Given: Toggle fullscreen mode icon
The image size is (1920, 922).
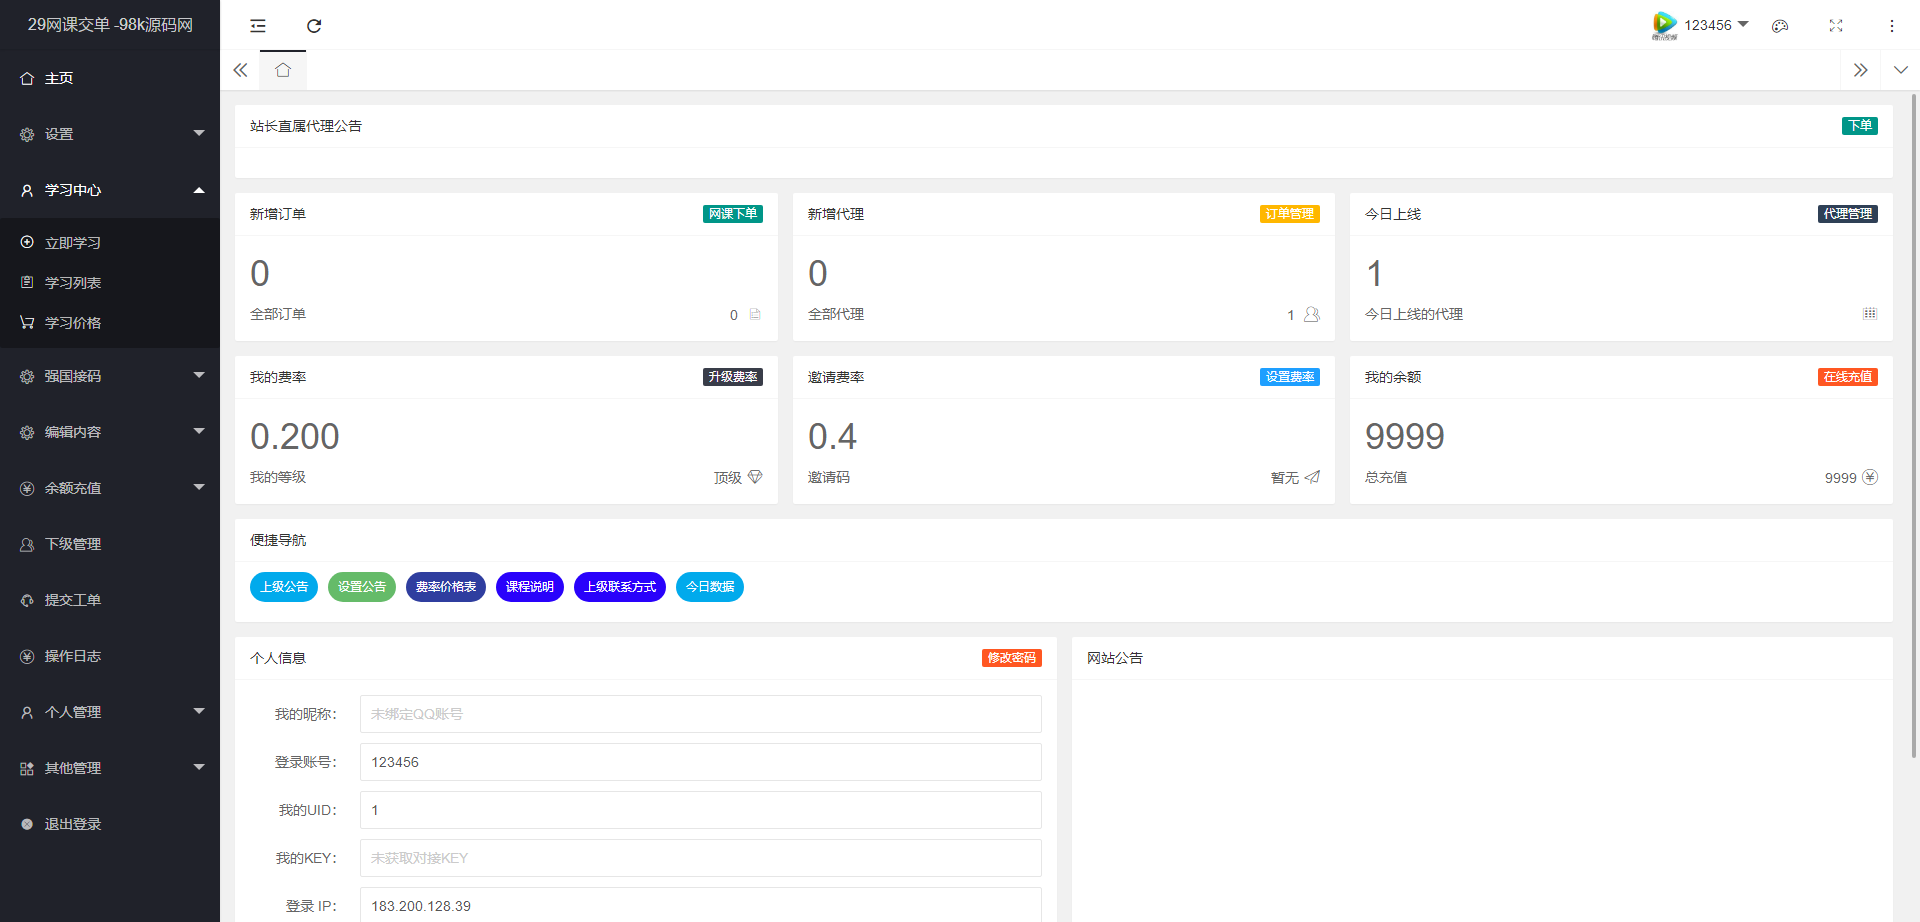Looking at the screenshot, I should 1836,26.
